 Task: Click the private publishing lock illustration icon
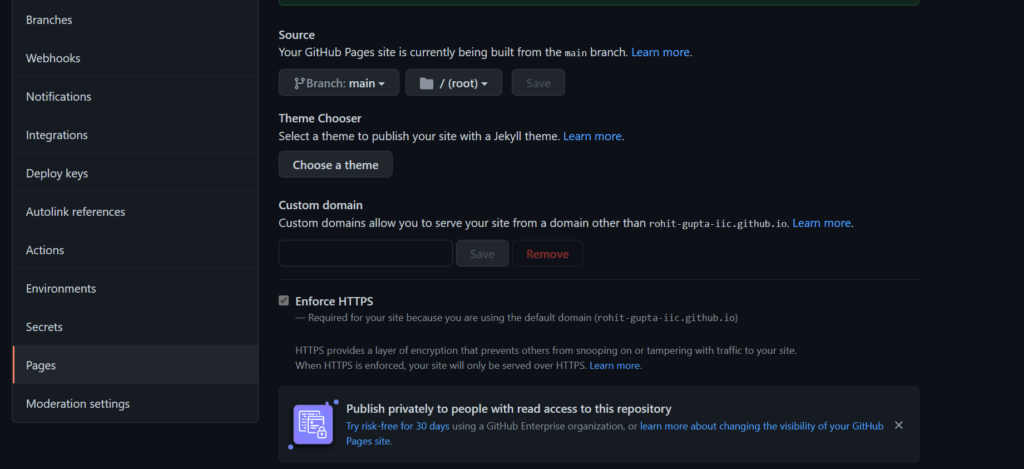(313, 424)
